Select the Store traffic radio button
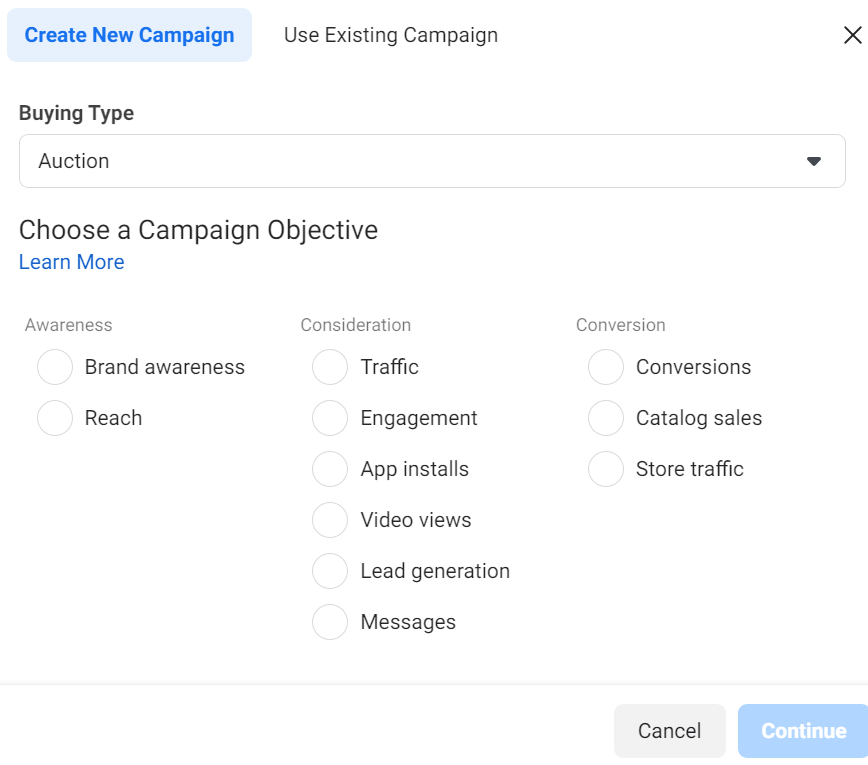The height and width of the screenshot is (765, 868). [x=606, y=469]
